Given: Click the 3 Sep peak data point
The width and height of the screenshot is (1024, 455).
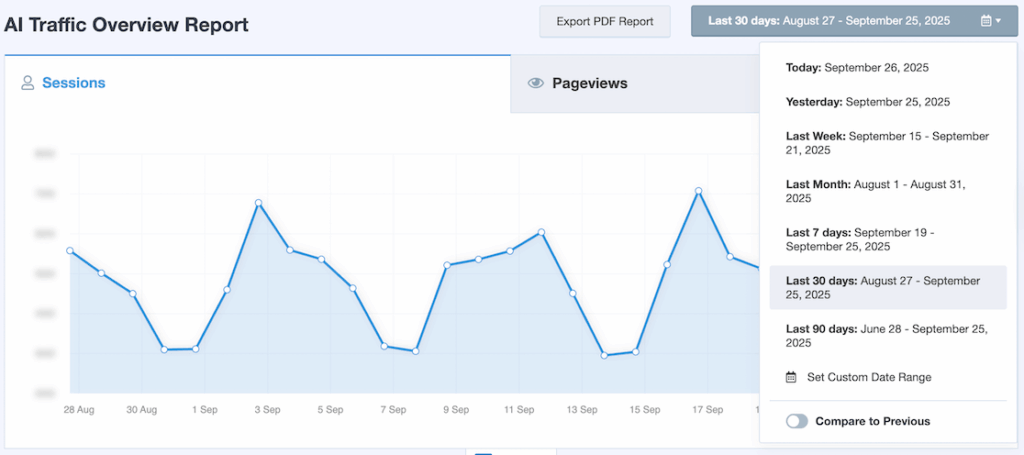Looking at the screenshot, I should (x=259, y=203).
